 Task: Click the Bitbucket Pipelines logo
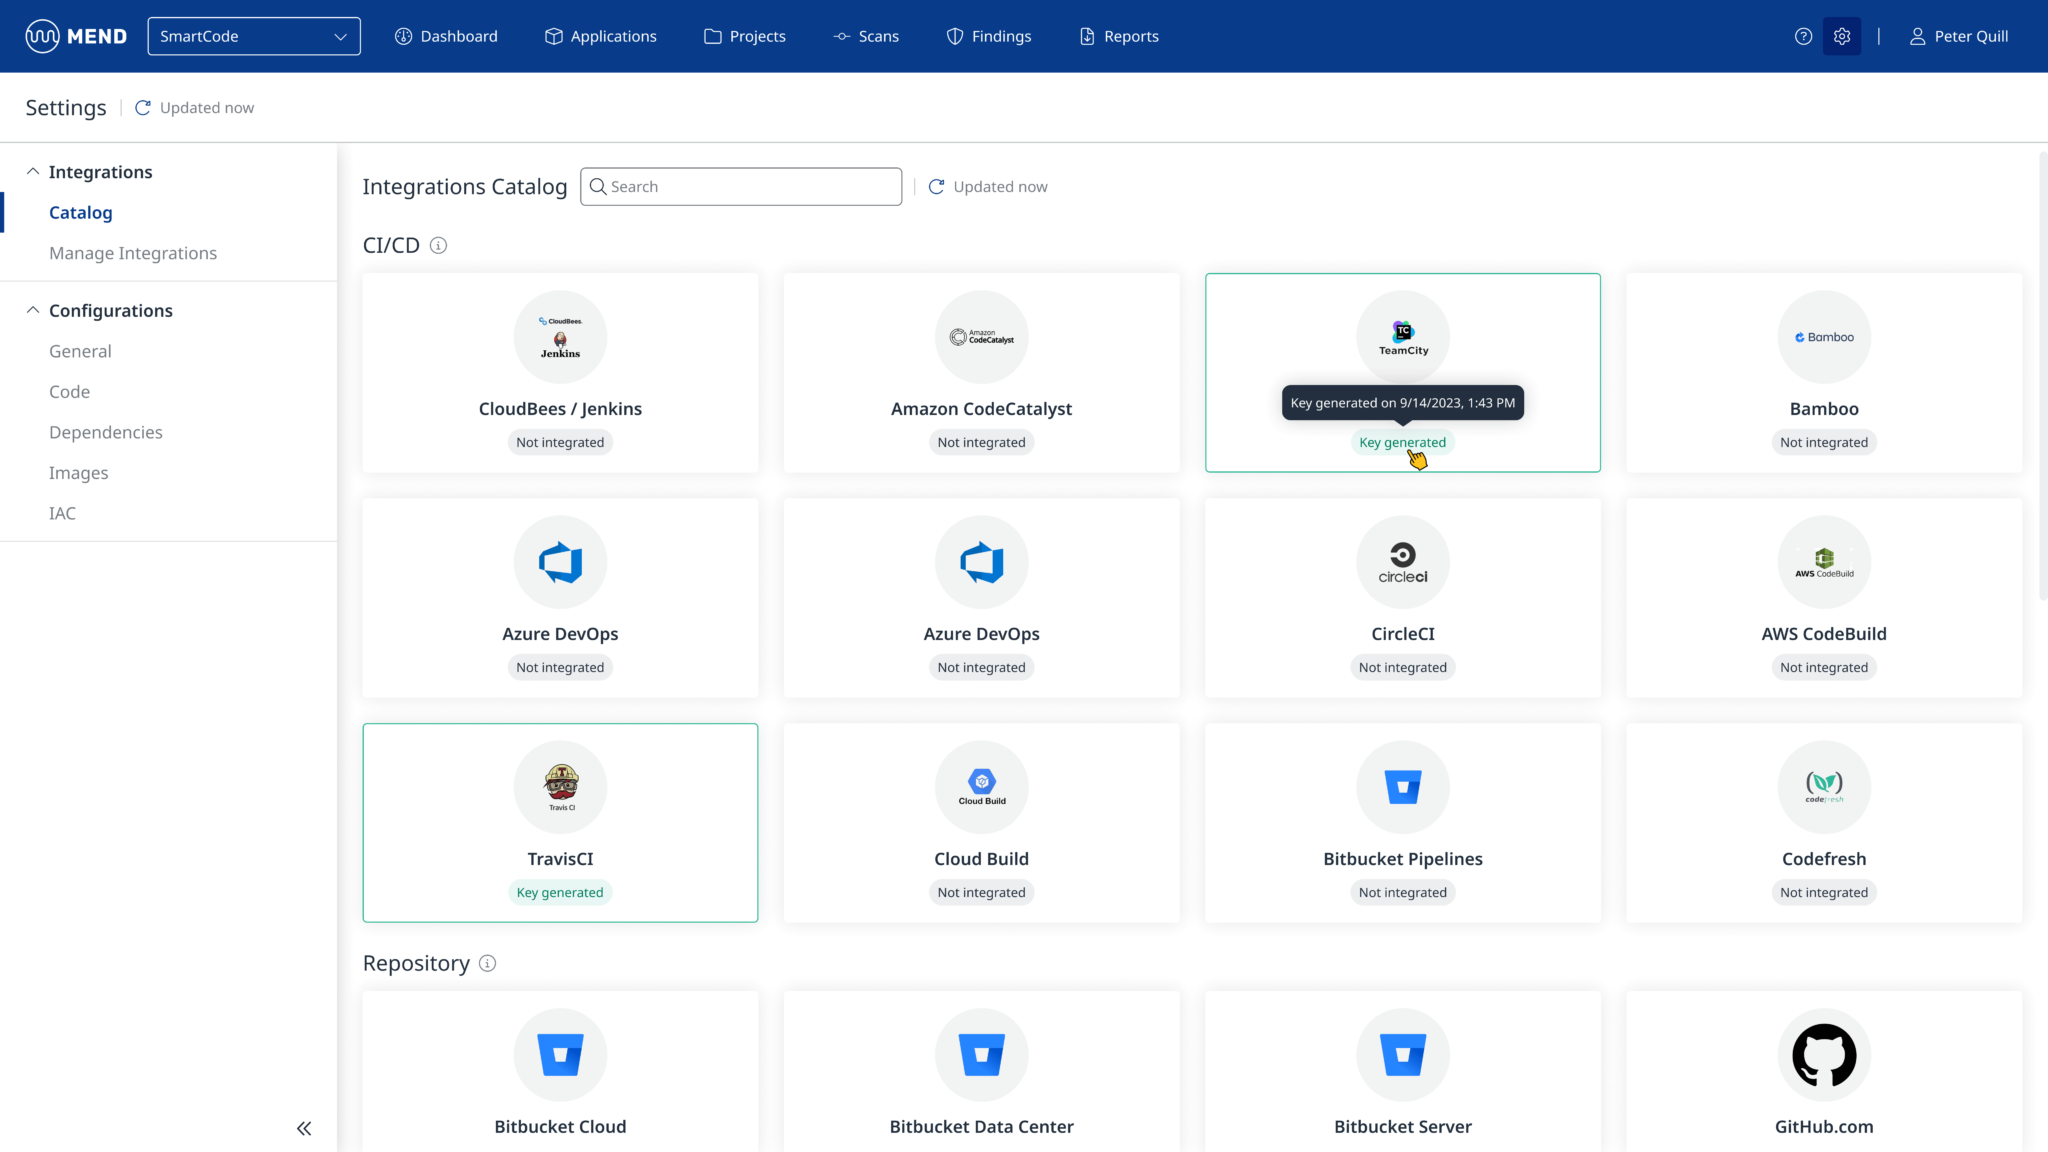tap(1403, 788)
